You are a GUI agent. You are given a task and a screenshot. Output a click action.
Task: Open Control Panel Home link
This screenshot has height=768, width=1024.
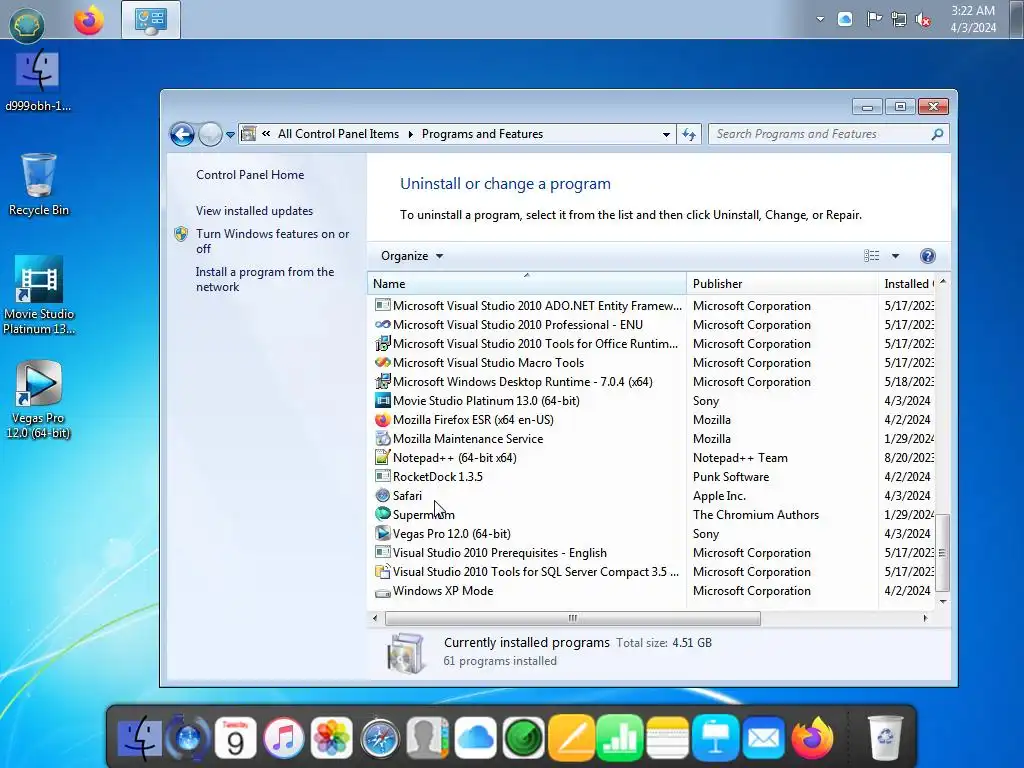[250, 175]
